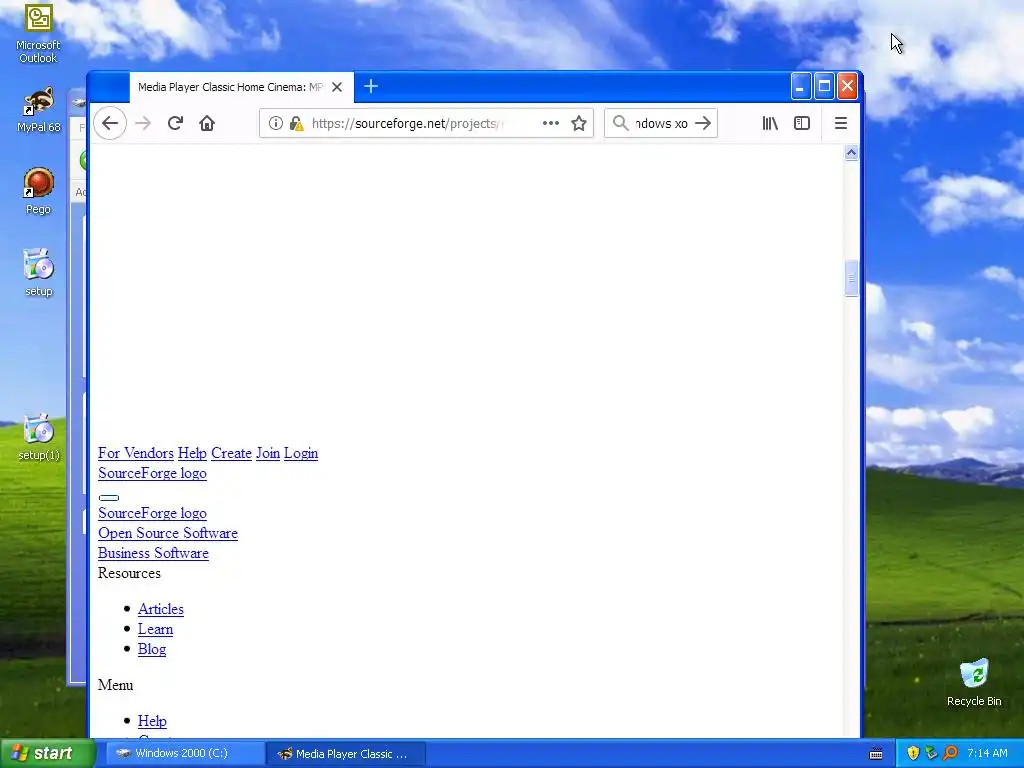The image size is (1024, 768).
Task: Click the orange magnifier tray icon
Action: pyautogui.click(x=950, y=753)
